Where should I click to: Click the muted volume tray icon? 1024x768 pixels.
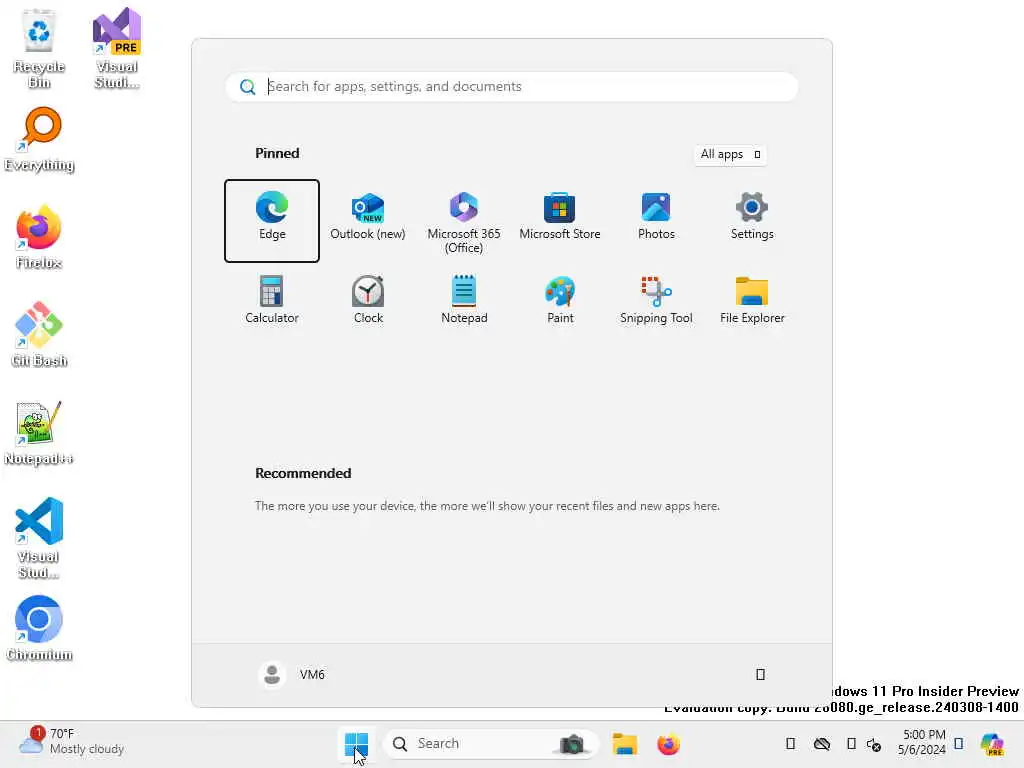[874, 744]
